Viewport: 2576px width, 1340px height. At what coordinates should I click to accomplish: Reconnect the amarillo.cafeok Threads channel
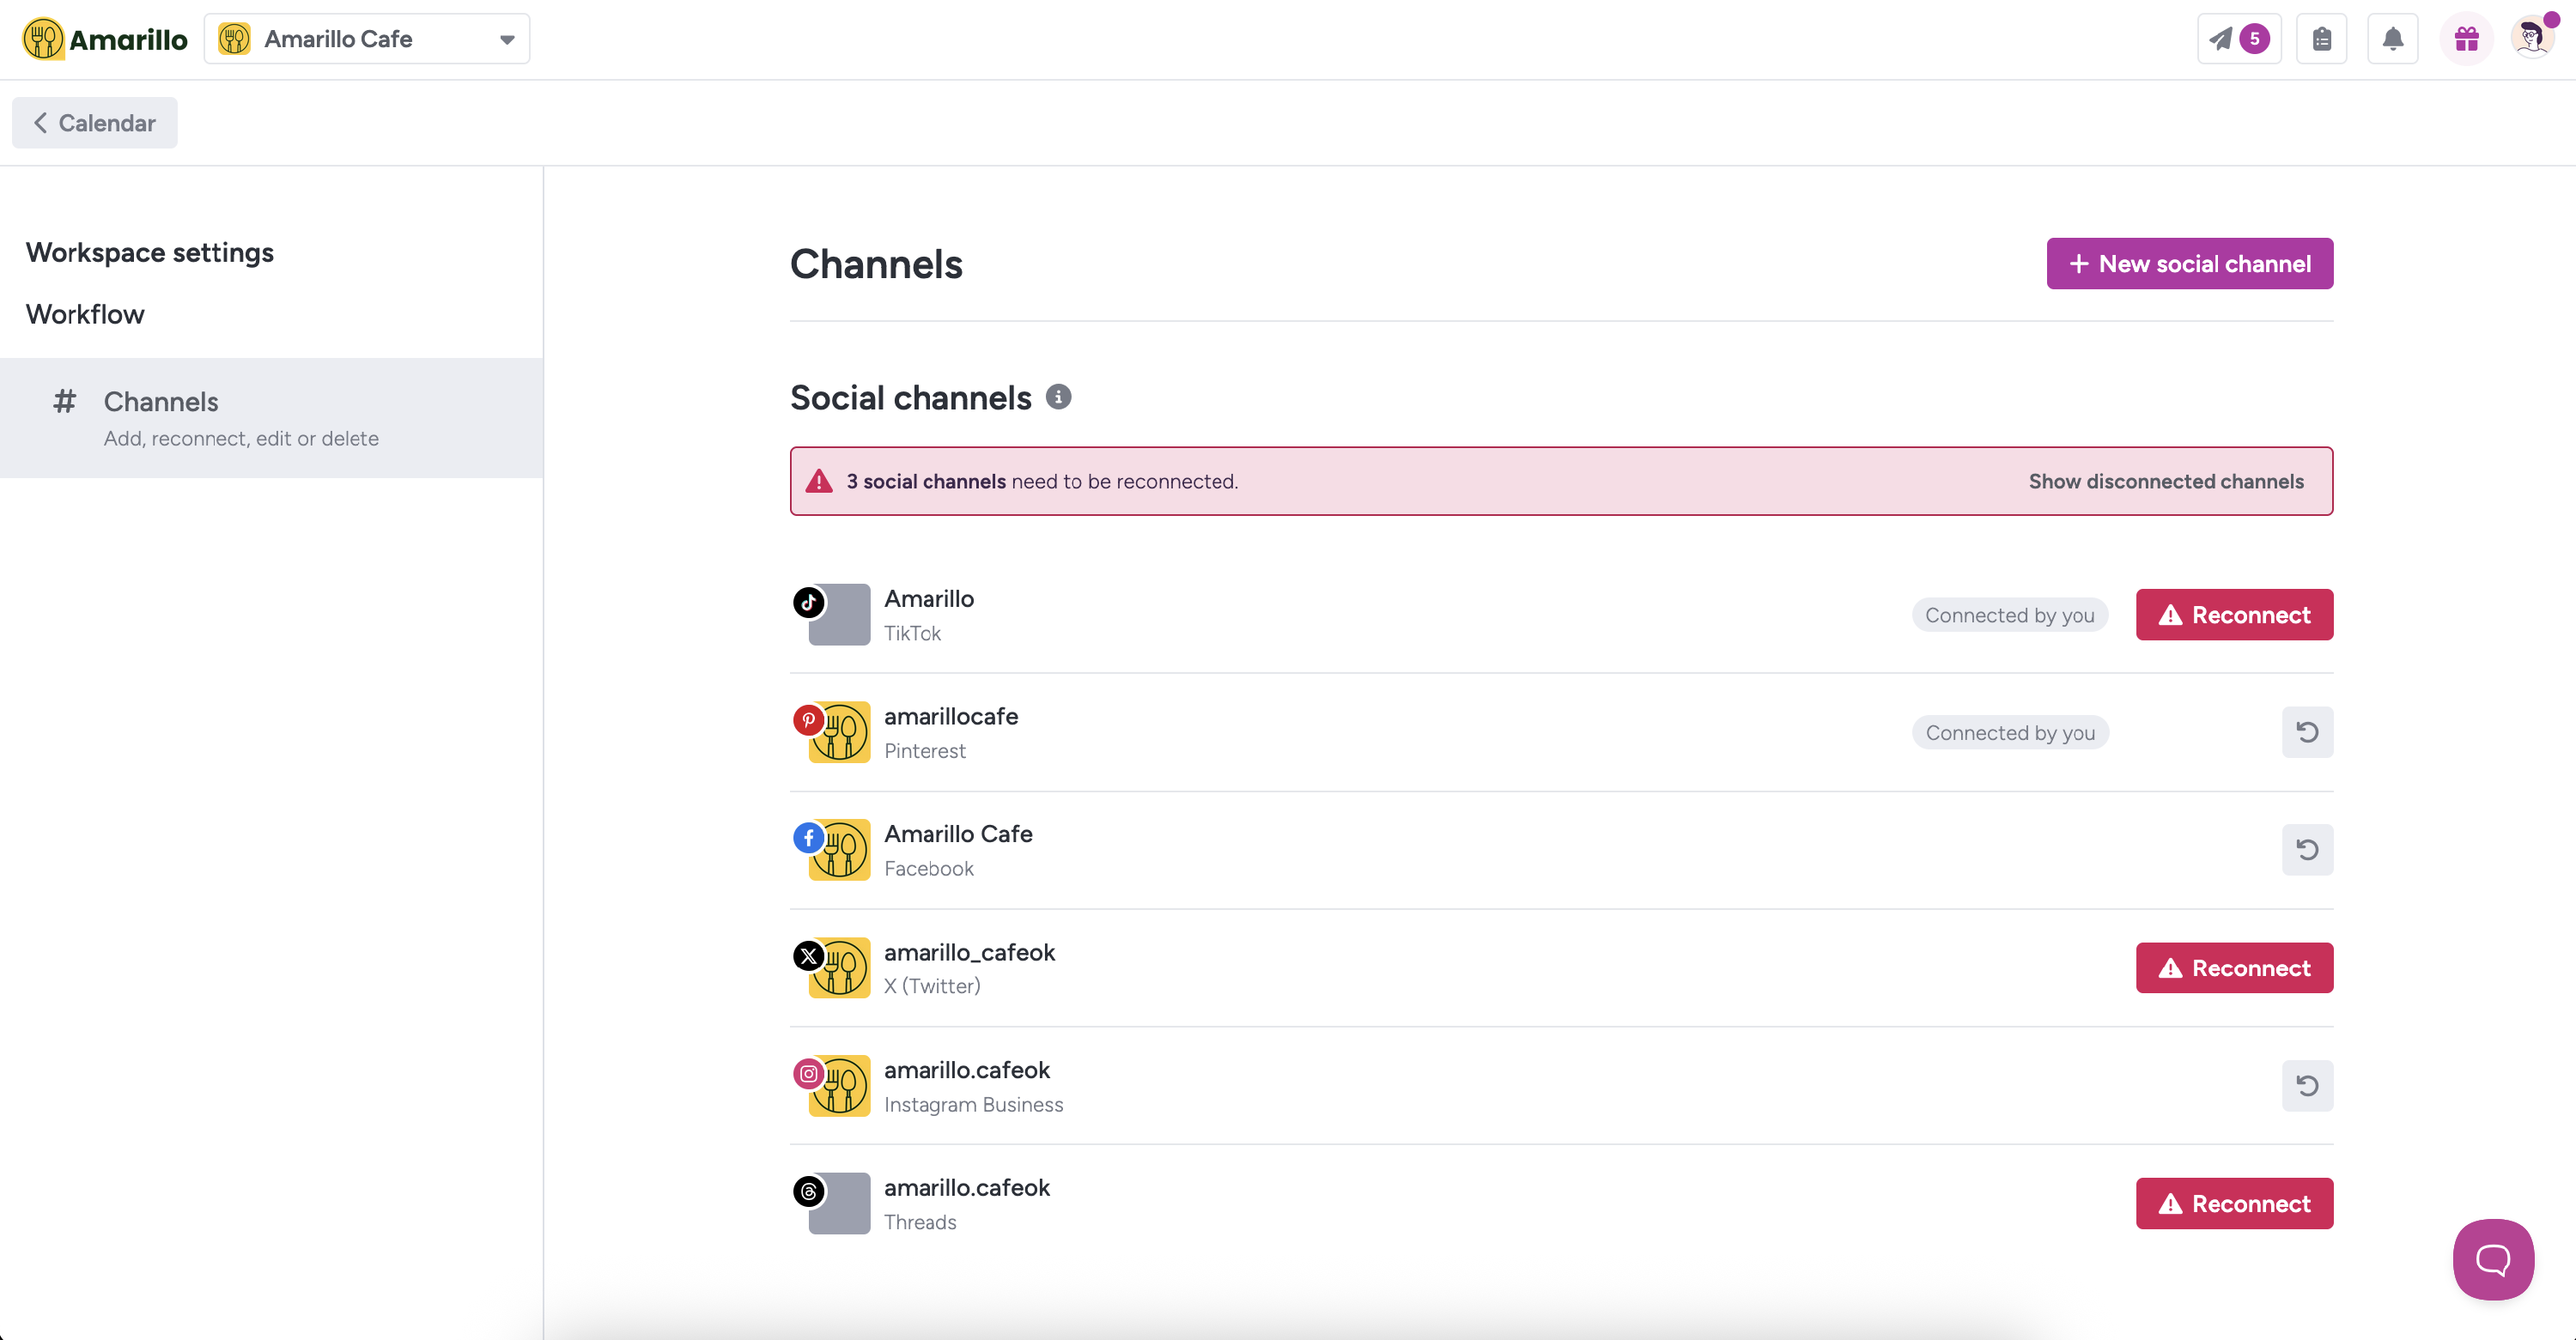tap(2233, 1203)
